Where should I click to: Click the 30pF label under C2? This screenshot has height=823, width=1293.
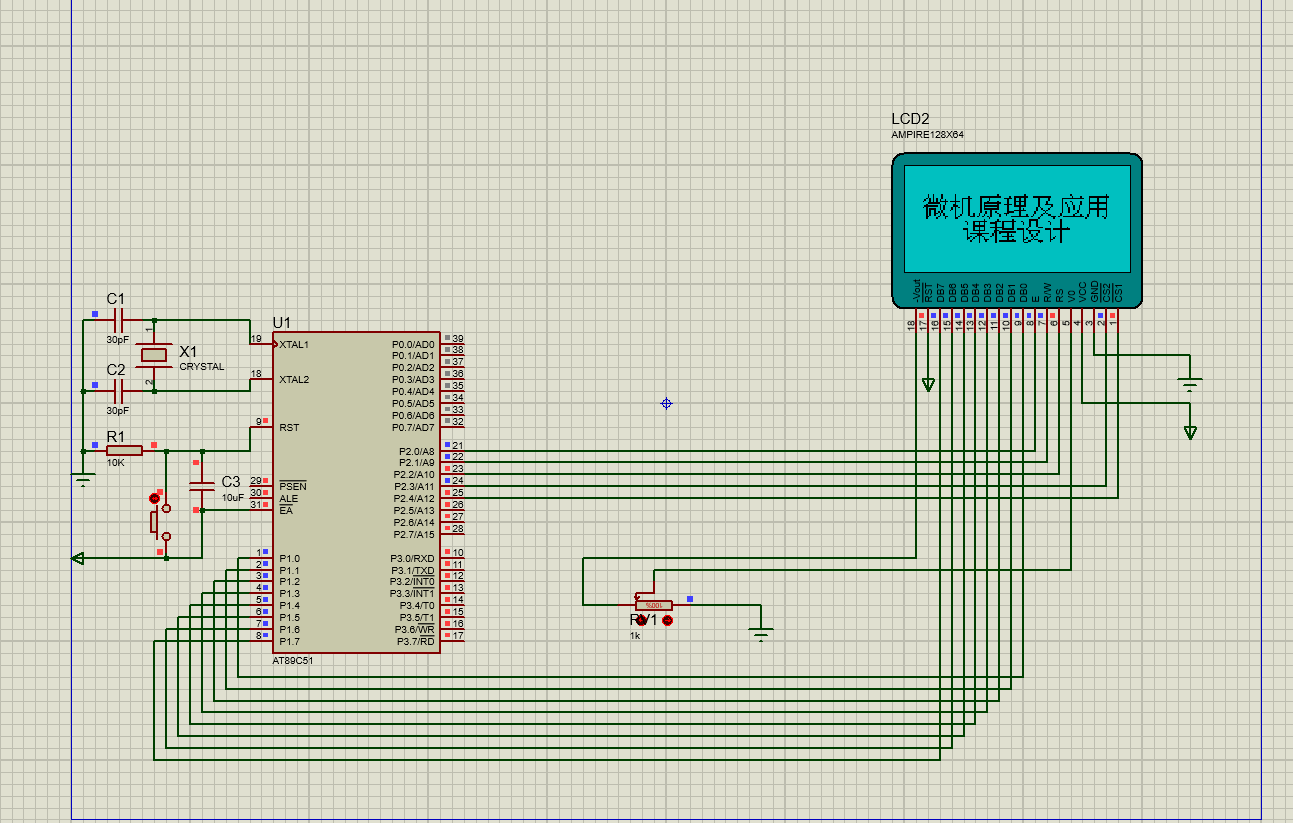point(118,410)
